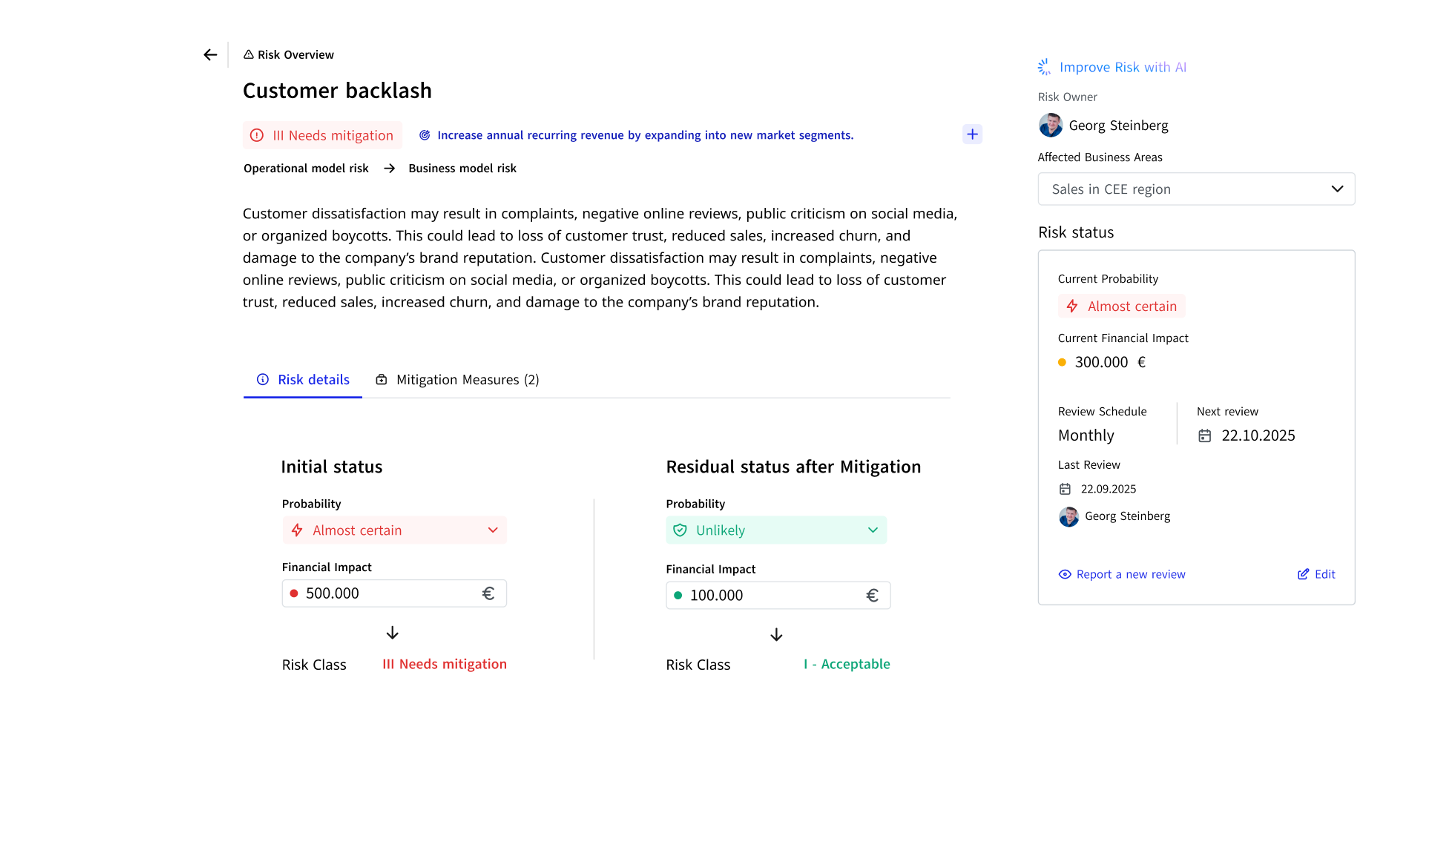Screen dimensions: 1452x868
Task: Click the back arrow icon
Action: [210, 55]
